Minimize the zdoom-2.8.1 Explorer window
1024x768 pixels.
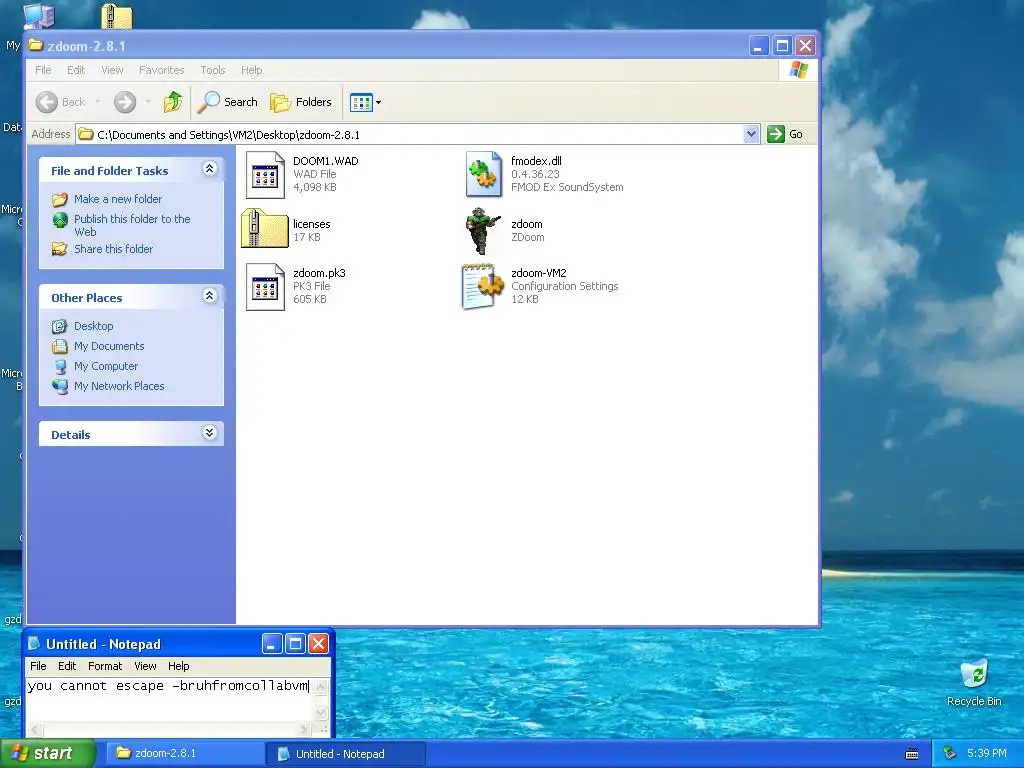tap(758, 46)
